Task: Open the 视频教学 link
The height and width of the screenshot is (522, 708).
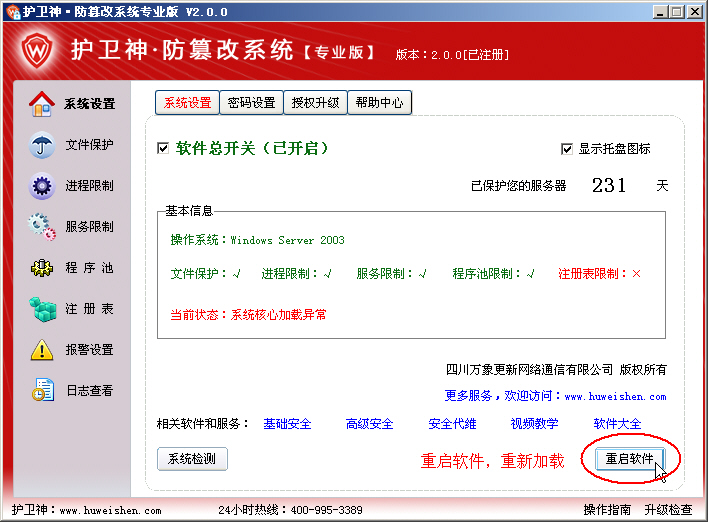Action: (534, 424)
